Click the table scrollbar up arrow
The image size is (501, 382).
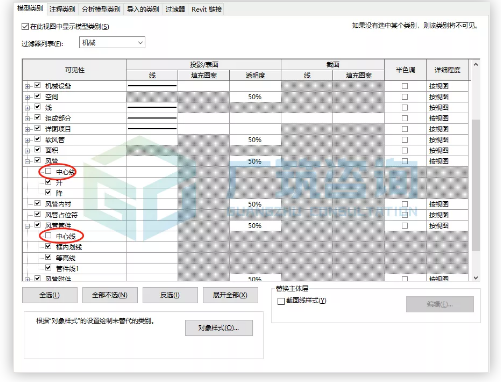[476, 65]
